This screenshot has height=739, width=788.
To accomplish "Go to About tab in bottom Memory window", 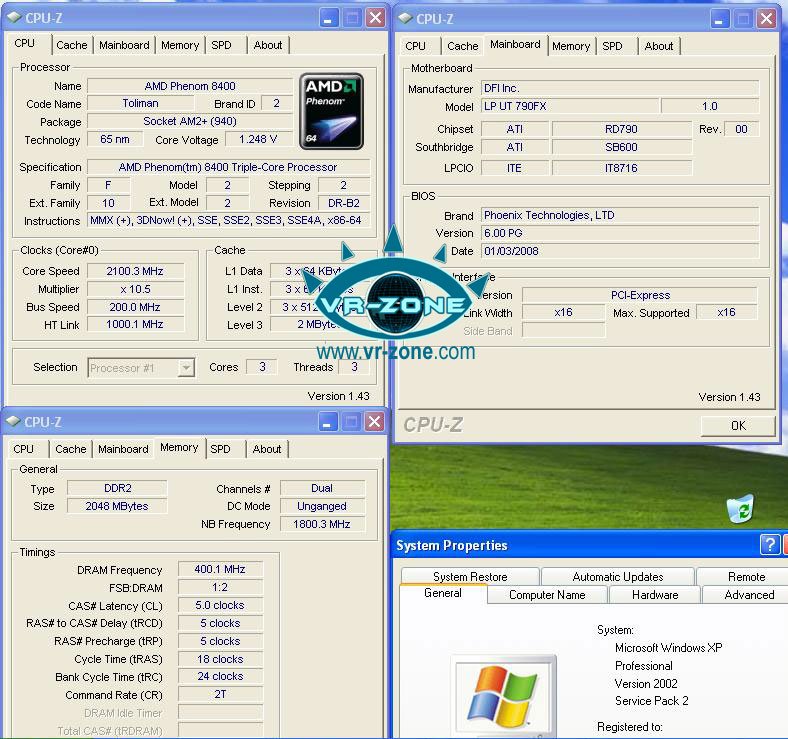I will 267,449.
